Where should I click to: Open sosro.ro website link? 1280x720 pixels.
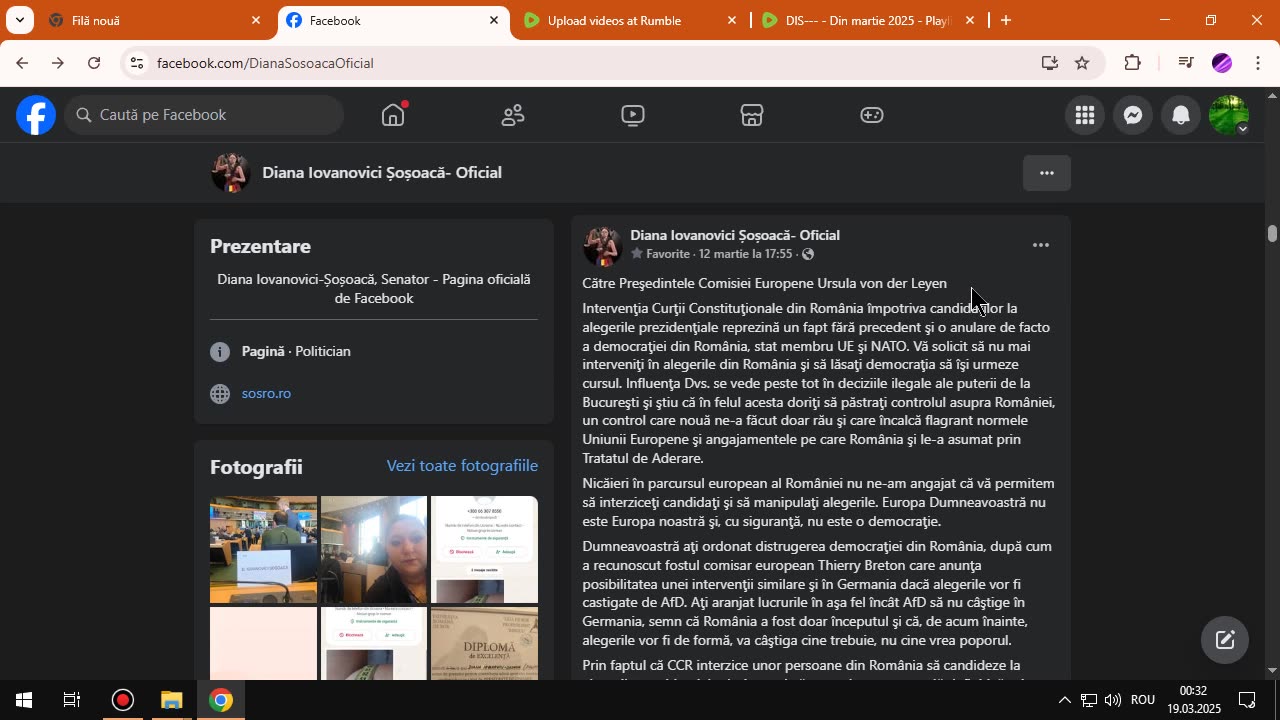(x=266, y=393)
